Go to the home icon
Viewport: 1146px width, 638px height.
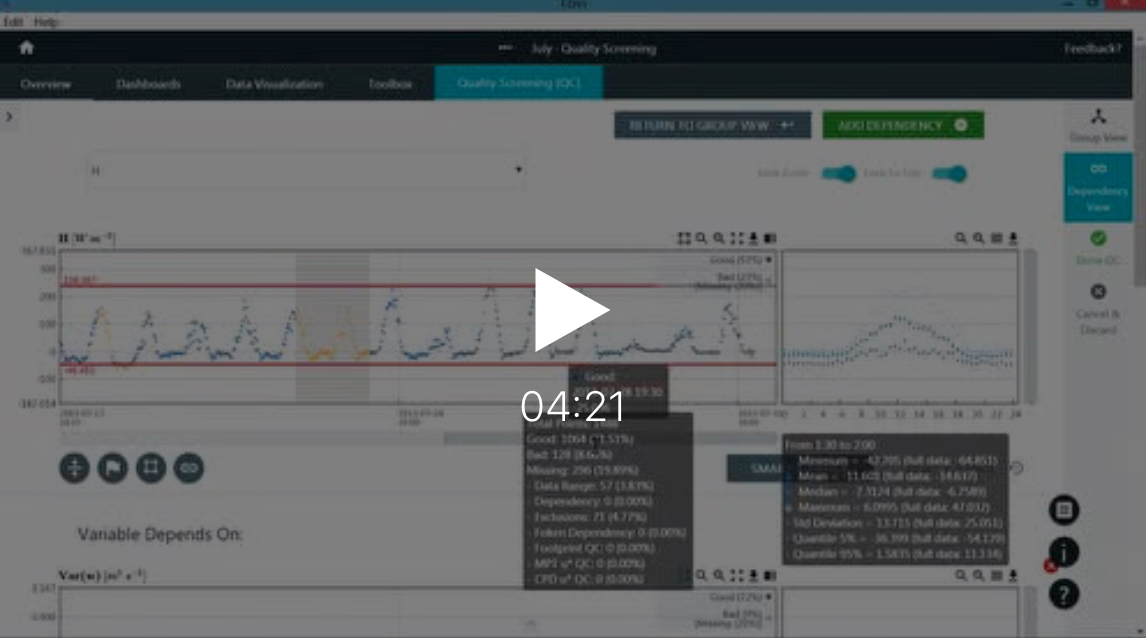(26, 48)
